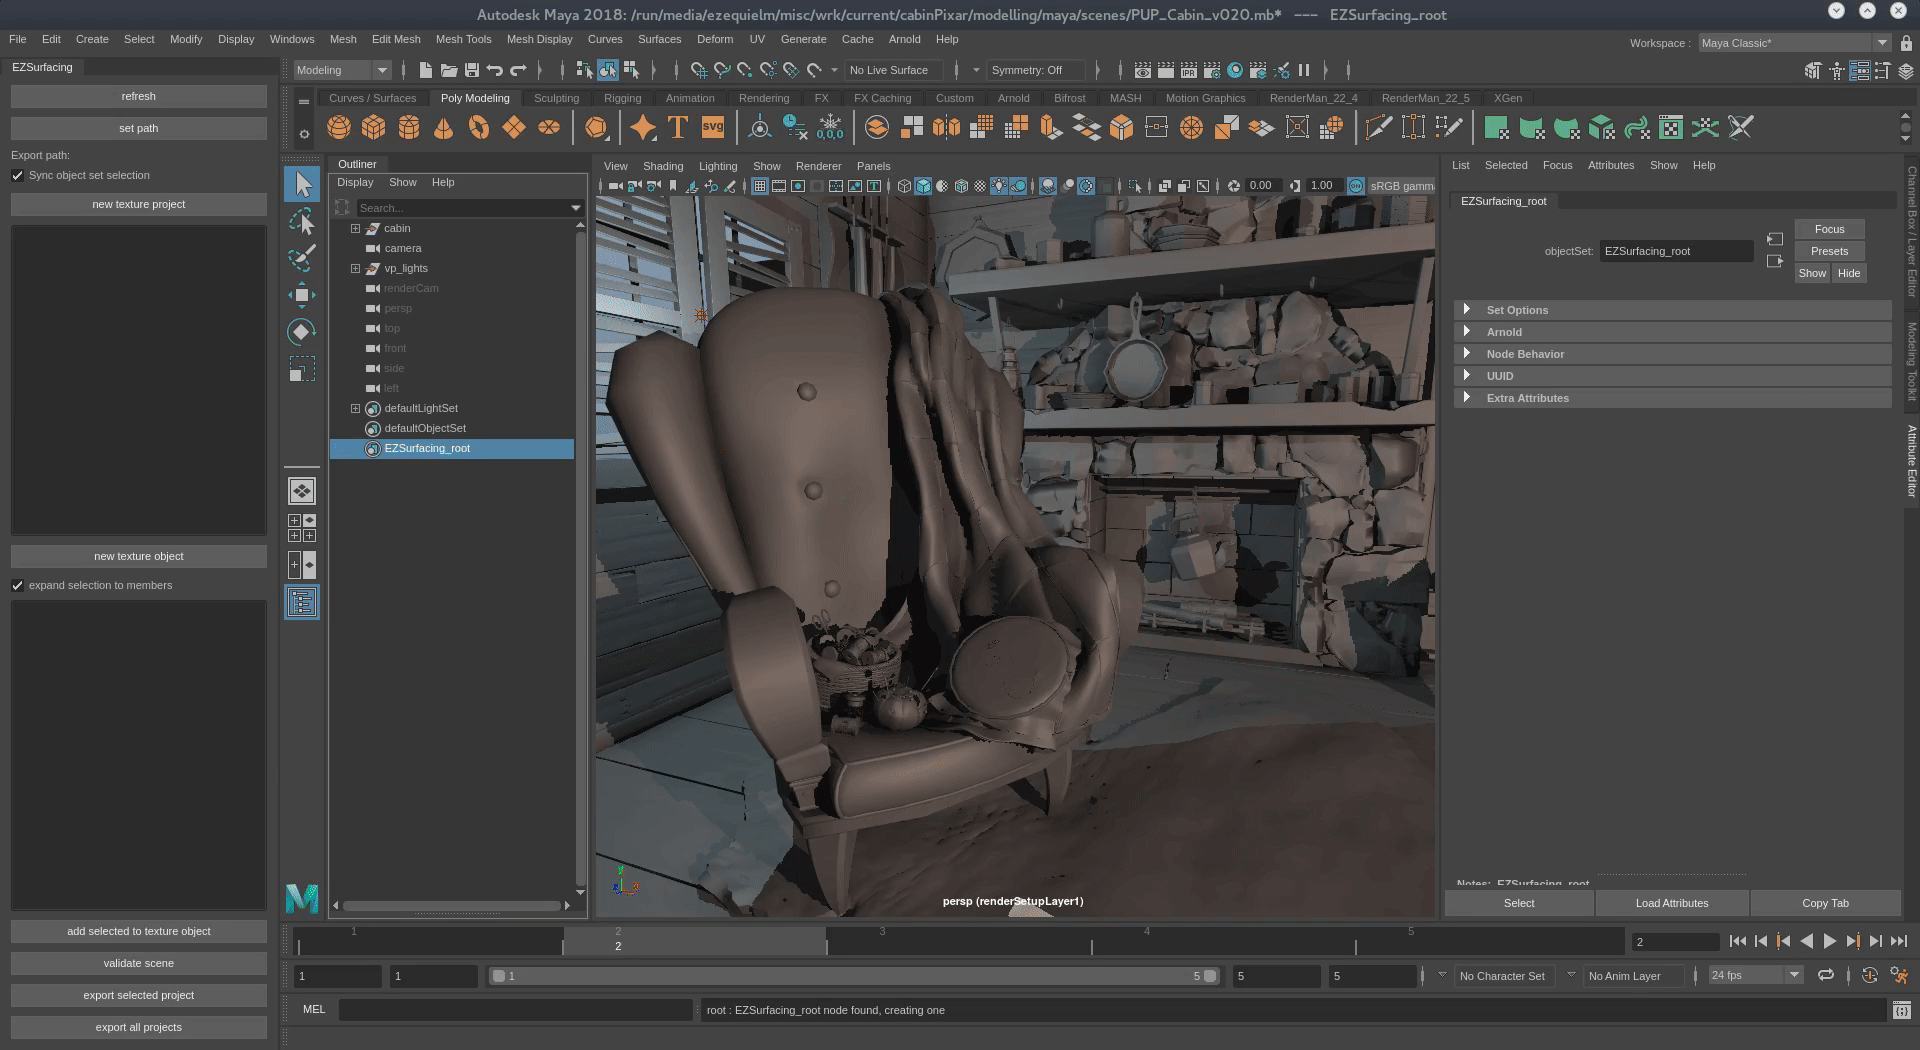This screenshot has width=1920, height=1050.
Task: Open the Mesh Tools menu
Action: click(463, 39)
